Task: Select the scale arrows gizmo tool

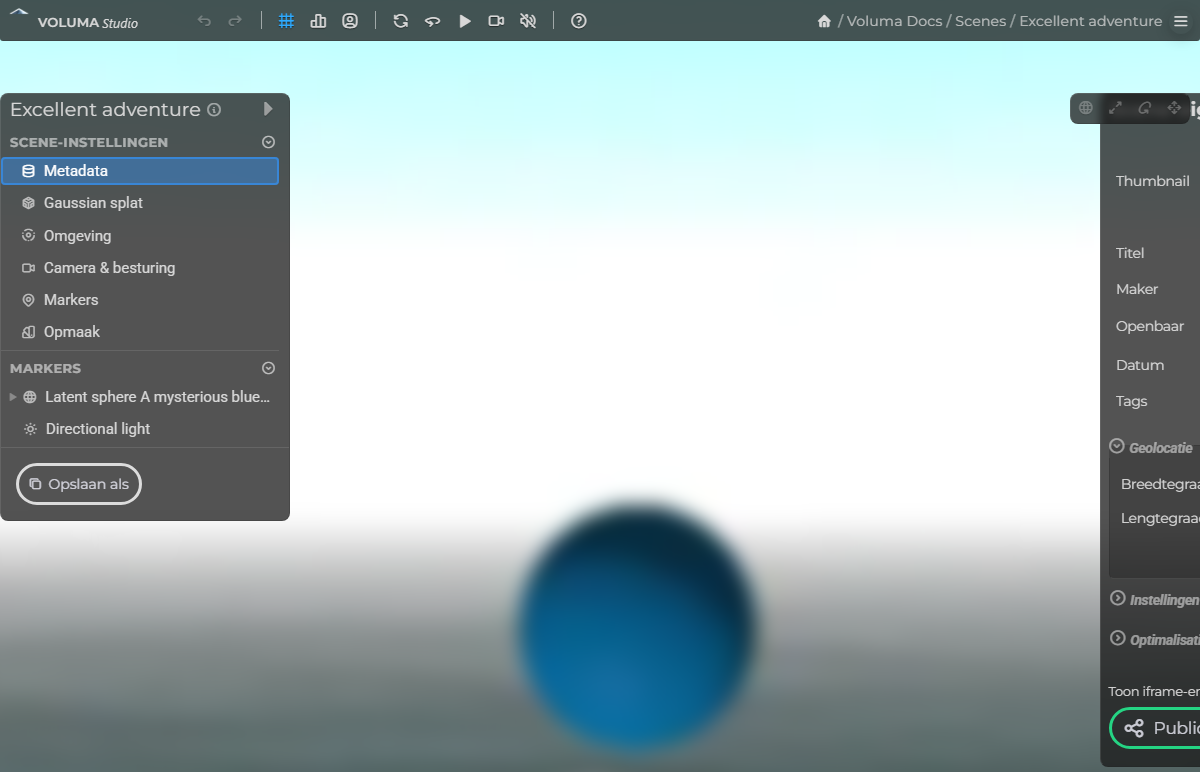Action: pos(1116,108)
